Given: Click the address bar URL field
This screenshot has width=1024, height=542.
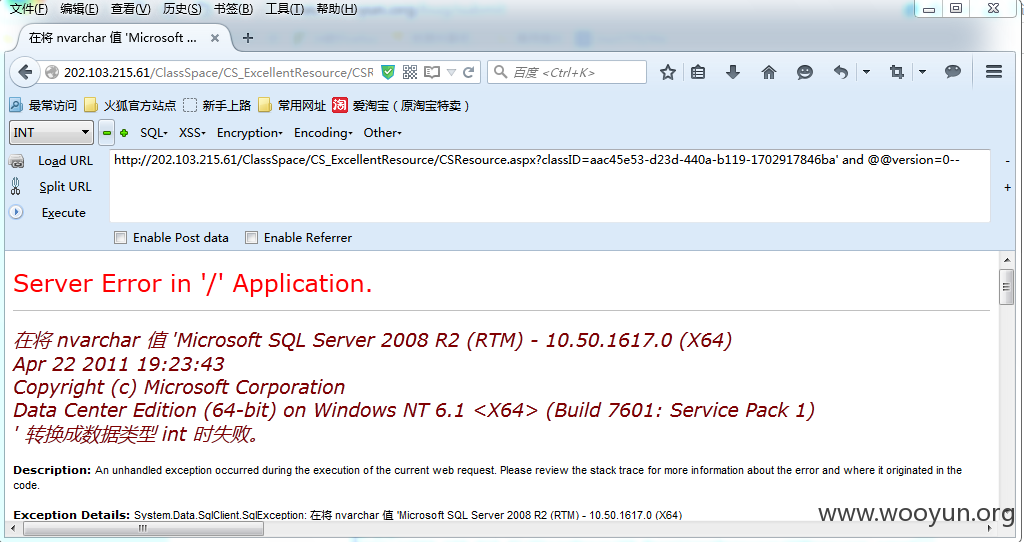Looking at the screenshot, I should [x=218, y=72].
